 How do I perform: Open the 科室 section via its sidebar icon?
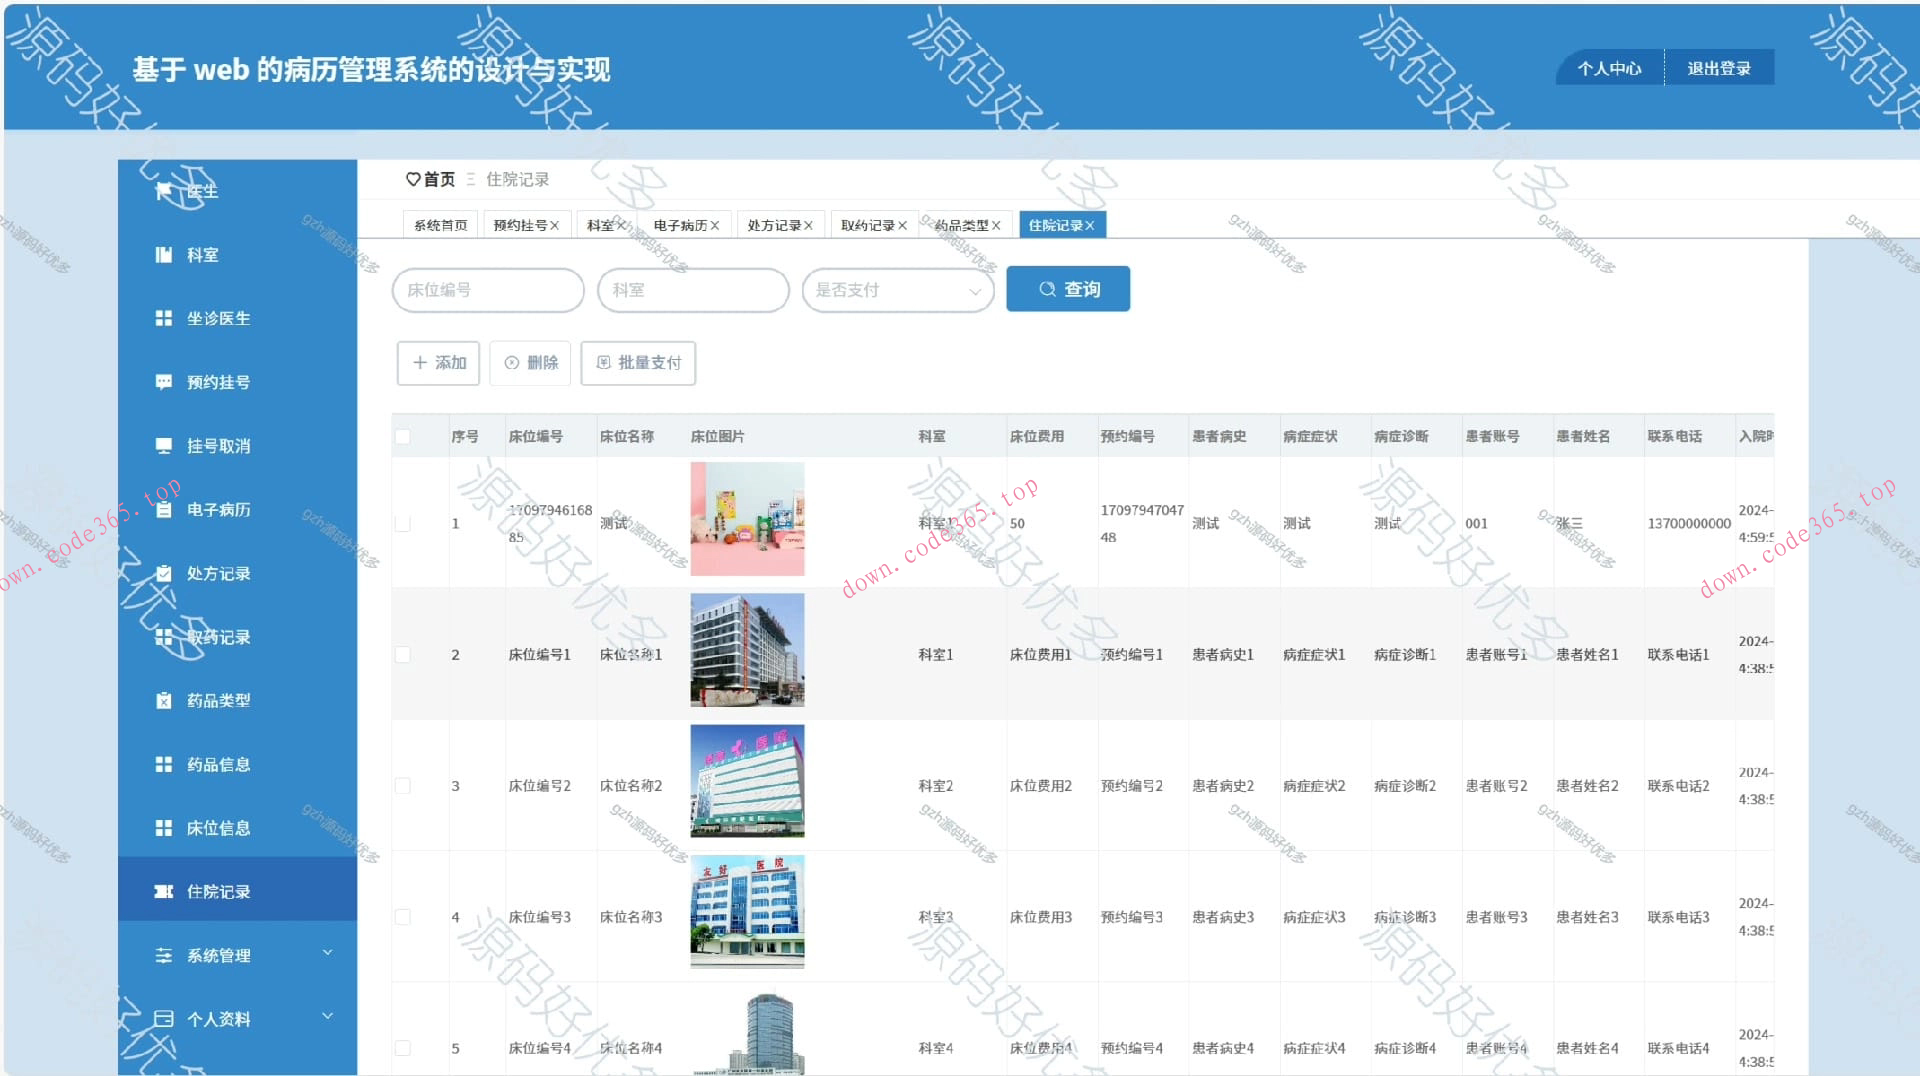tap(165, 254)
